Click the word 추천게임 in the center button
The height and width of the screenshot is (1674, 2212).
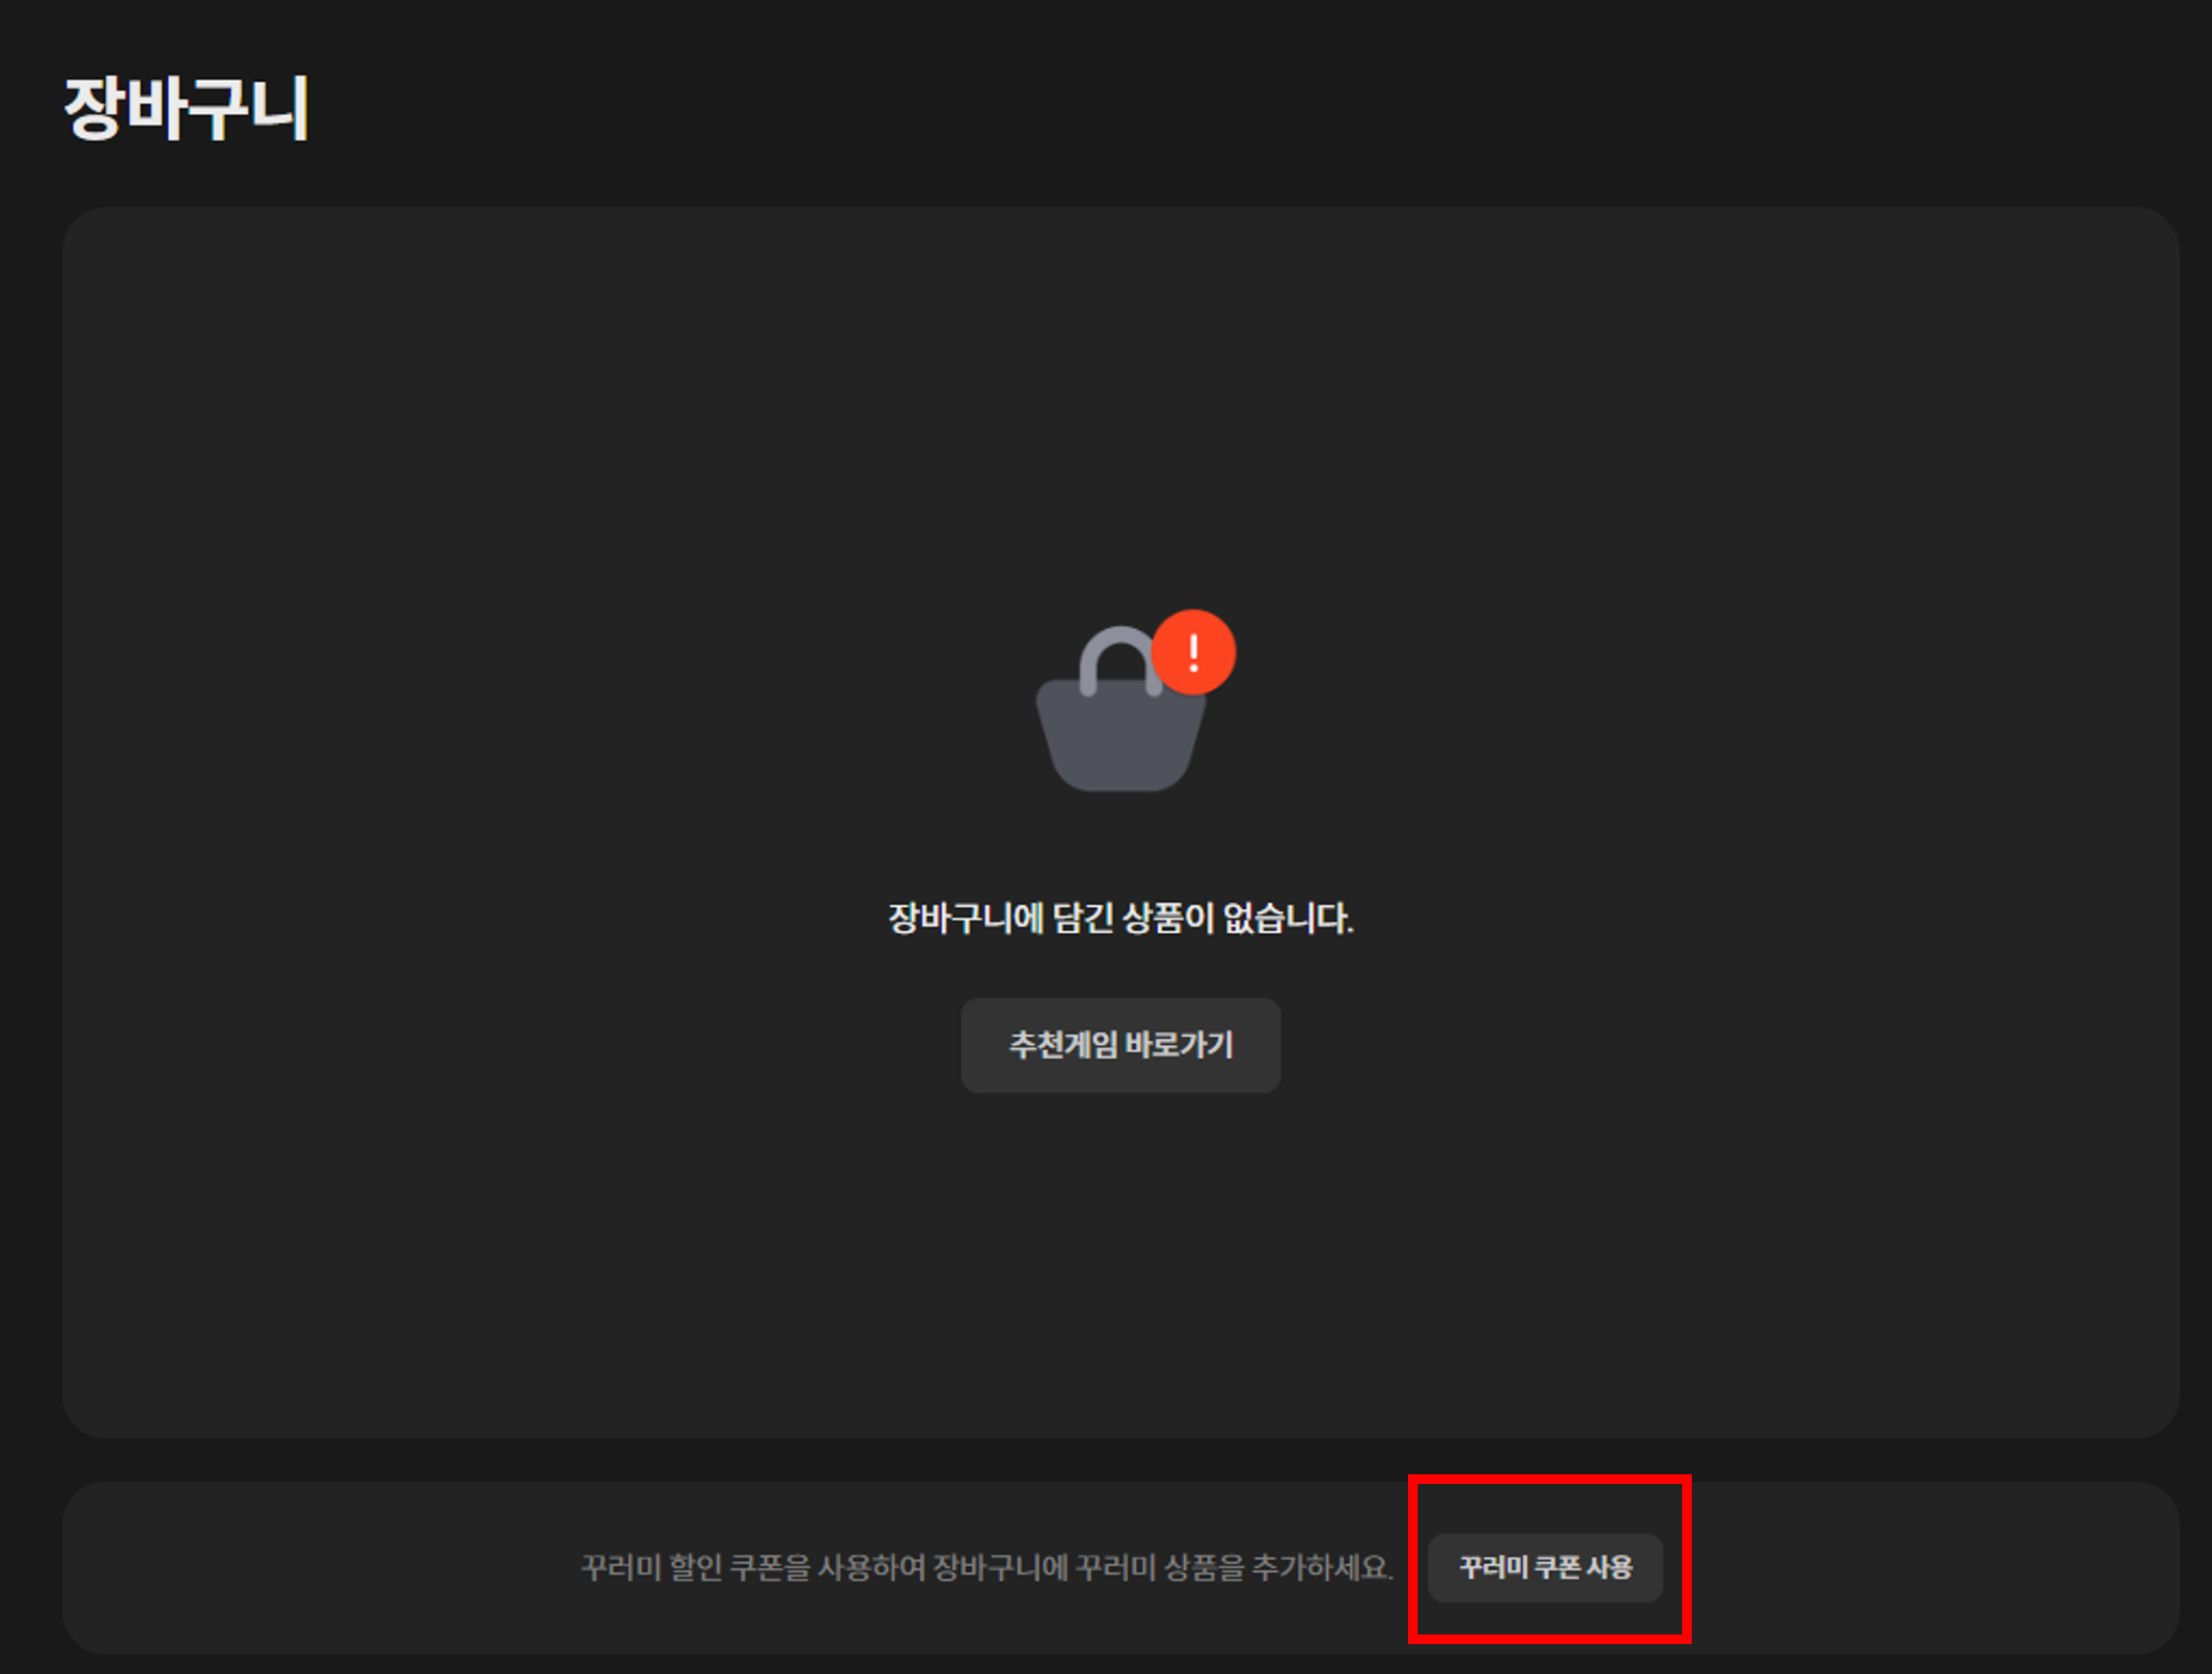1063,1045
